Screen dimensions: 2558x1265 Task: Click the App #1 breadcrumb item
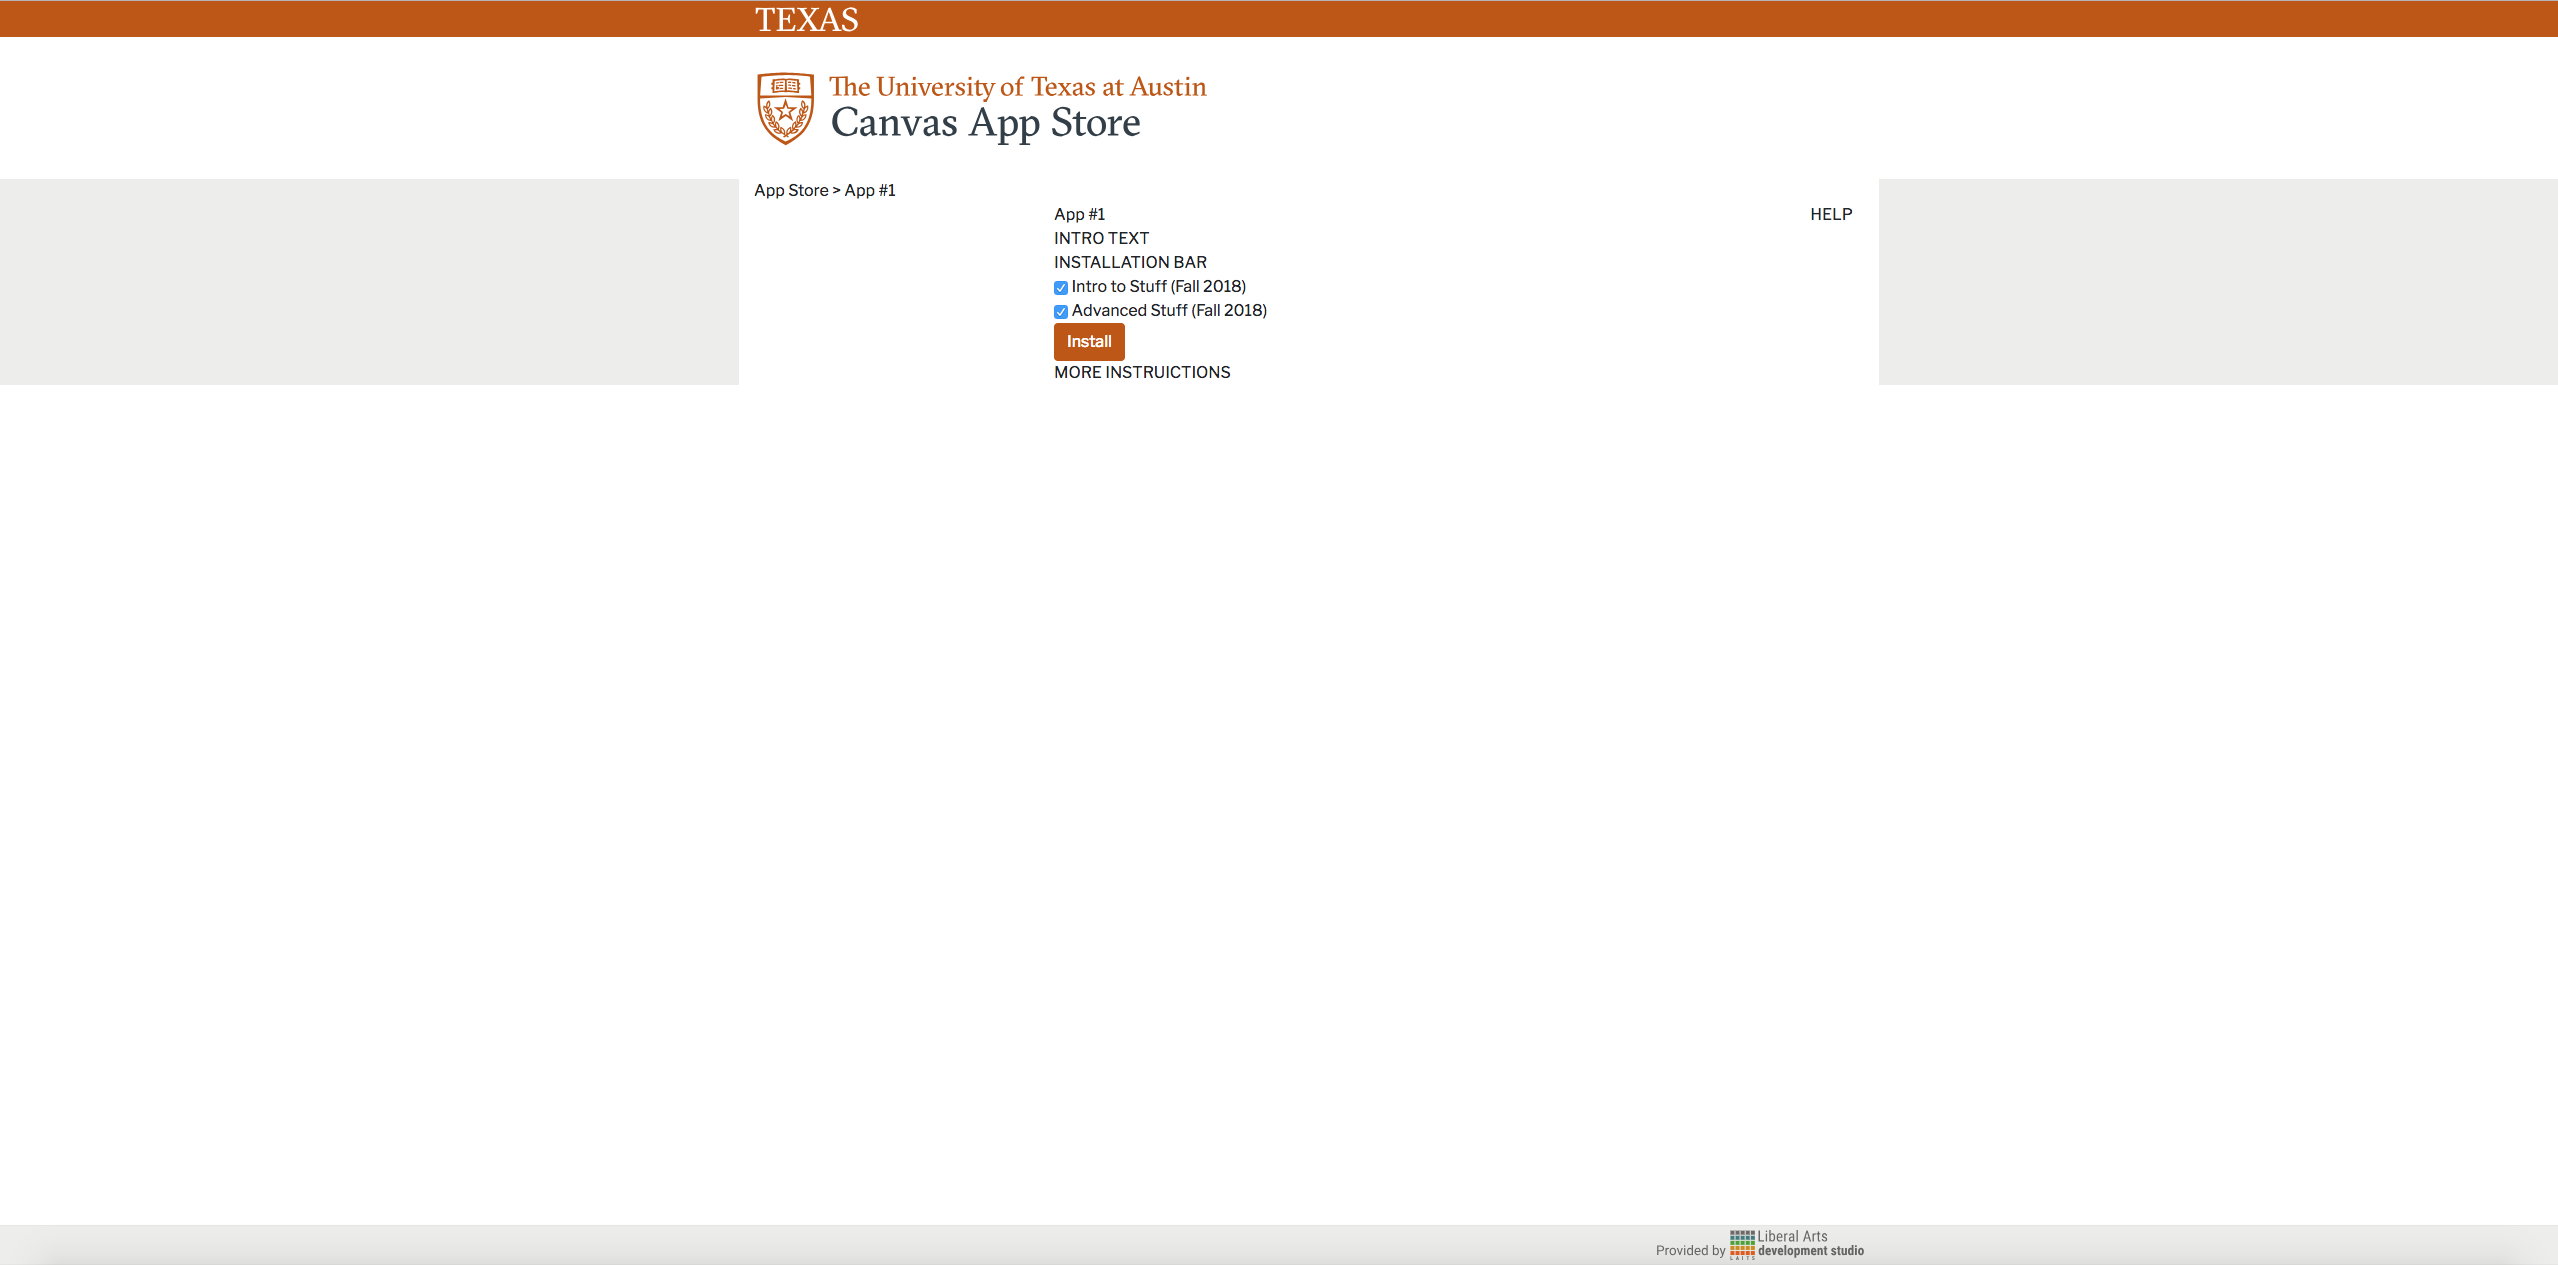click(x=870, y=190)
